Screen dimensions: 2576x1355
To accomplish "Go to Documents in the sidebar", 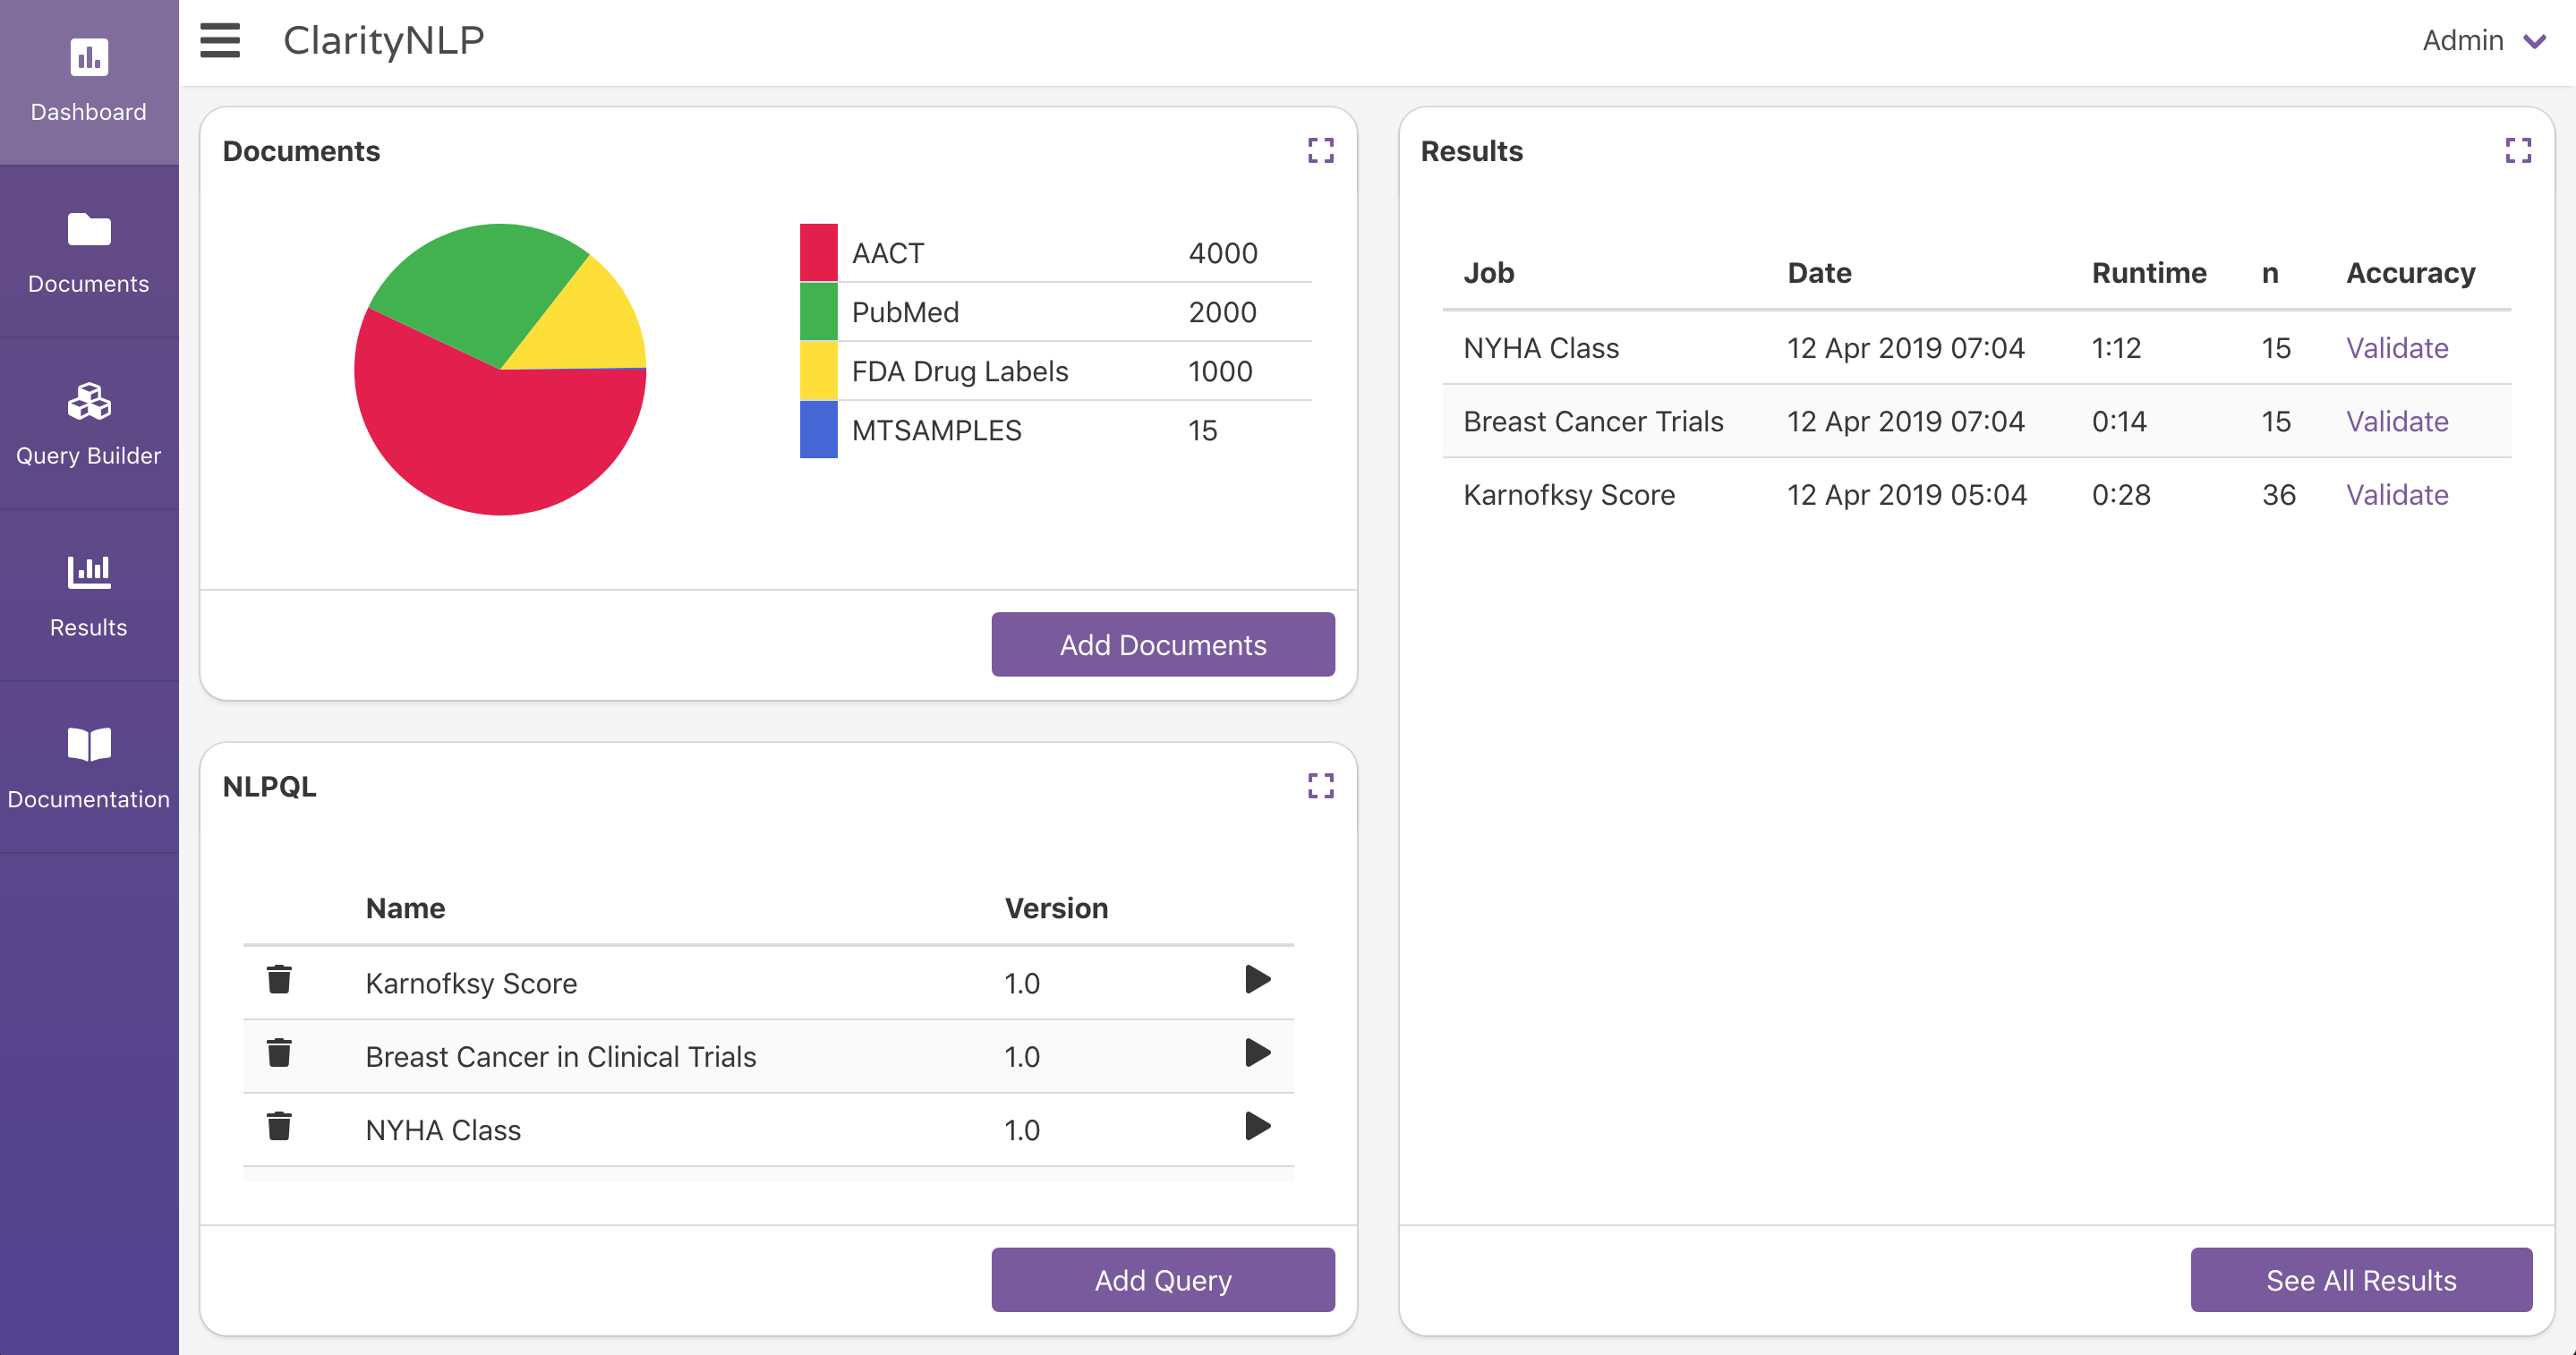I will click(x=89, y=252).
